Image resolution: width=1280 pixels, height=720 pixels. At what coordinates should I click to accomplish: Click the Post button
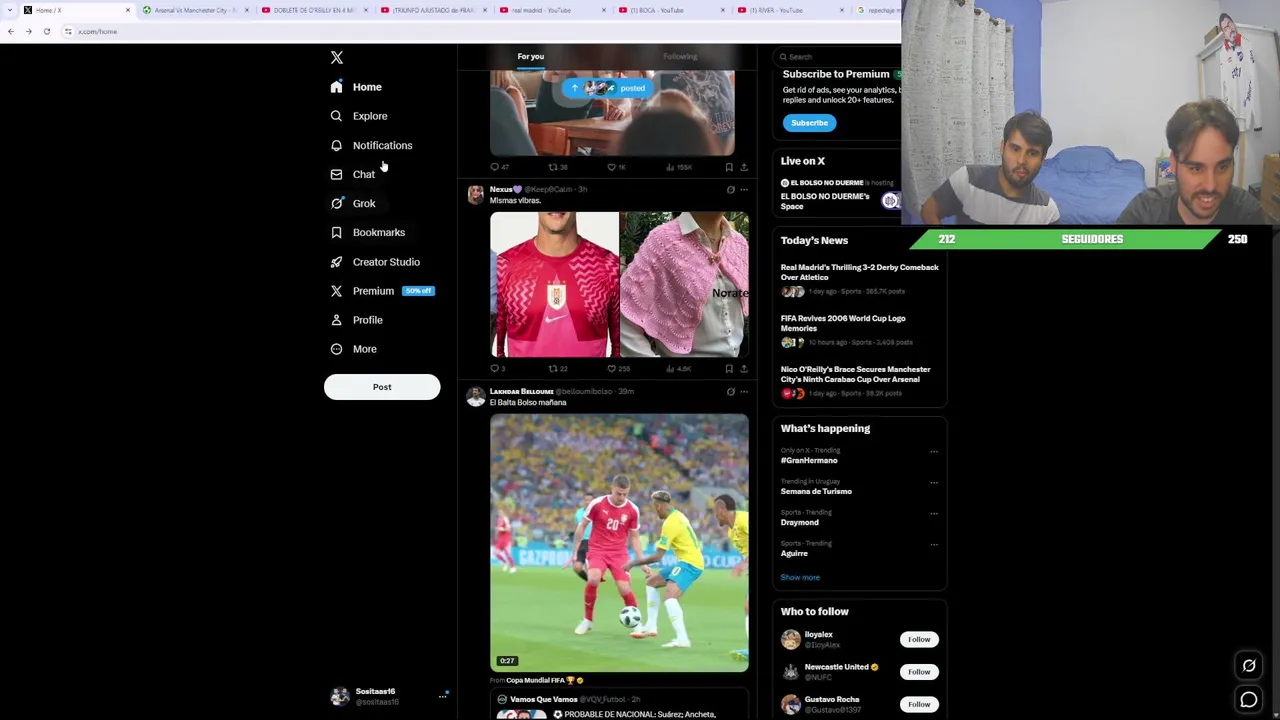pyautogui.click(x=382, y=387)
